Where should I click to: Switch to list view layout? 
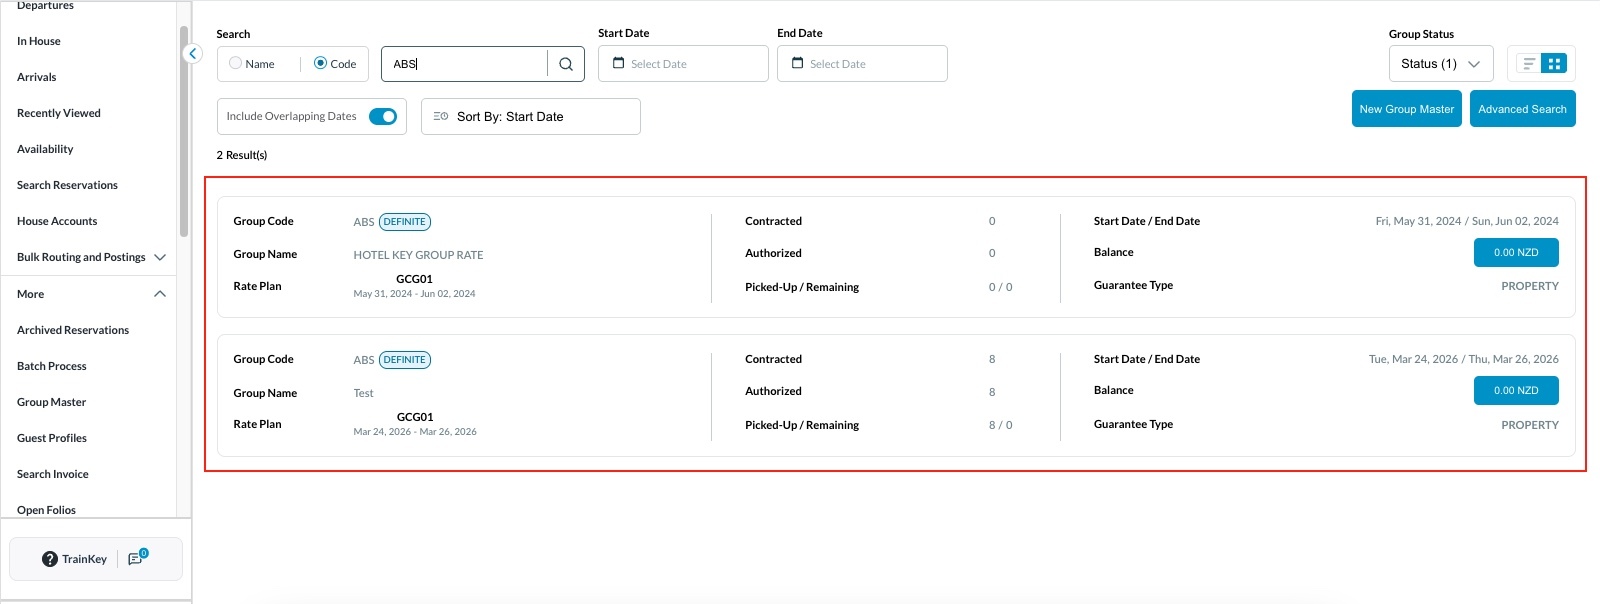[1528, 64]
